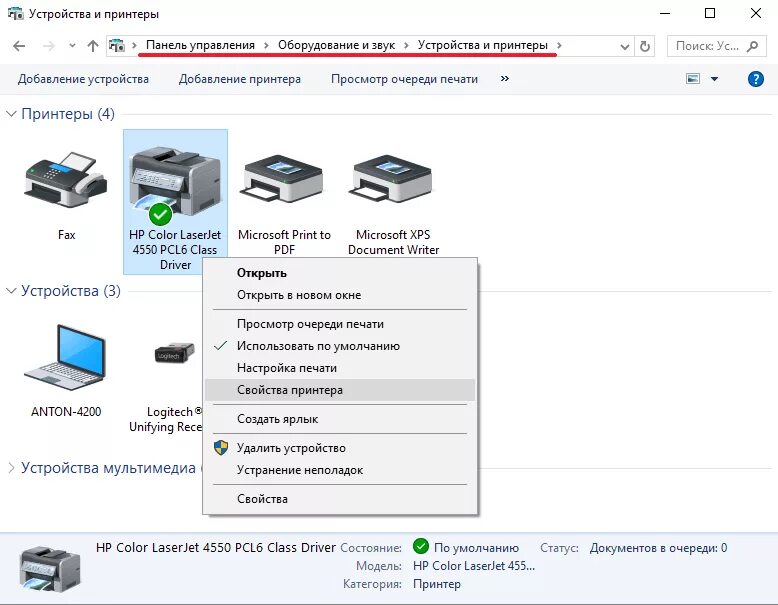Choose Свойства at bottom of context menu
The image size is (778, 605).
(340, 499)
